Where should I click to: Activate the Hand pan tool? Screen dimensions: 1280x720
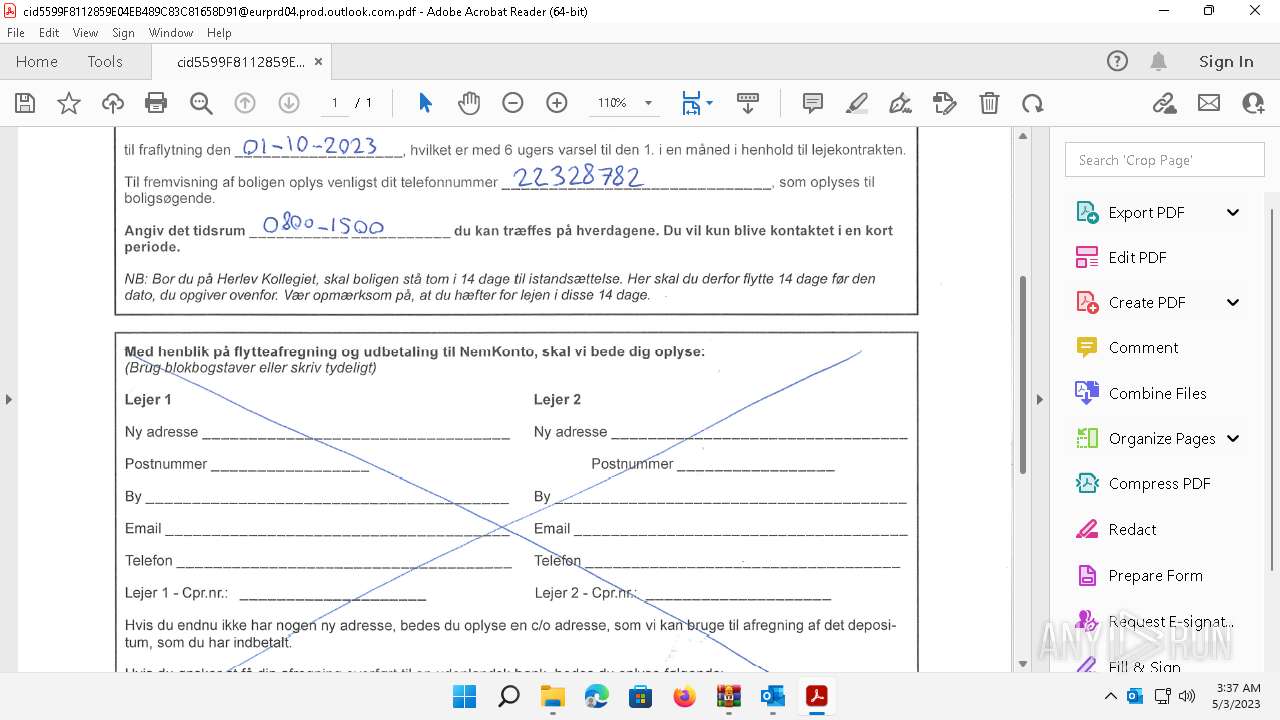coord(469,103)
